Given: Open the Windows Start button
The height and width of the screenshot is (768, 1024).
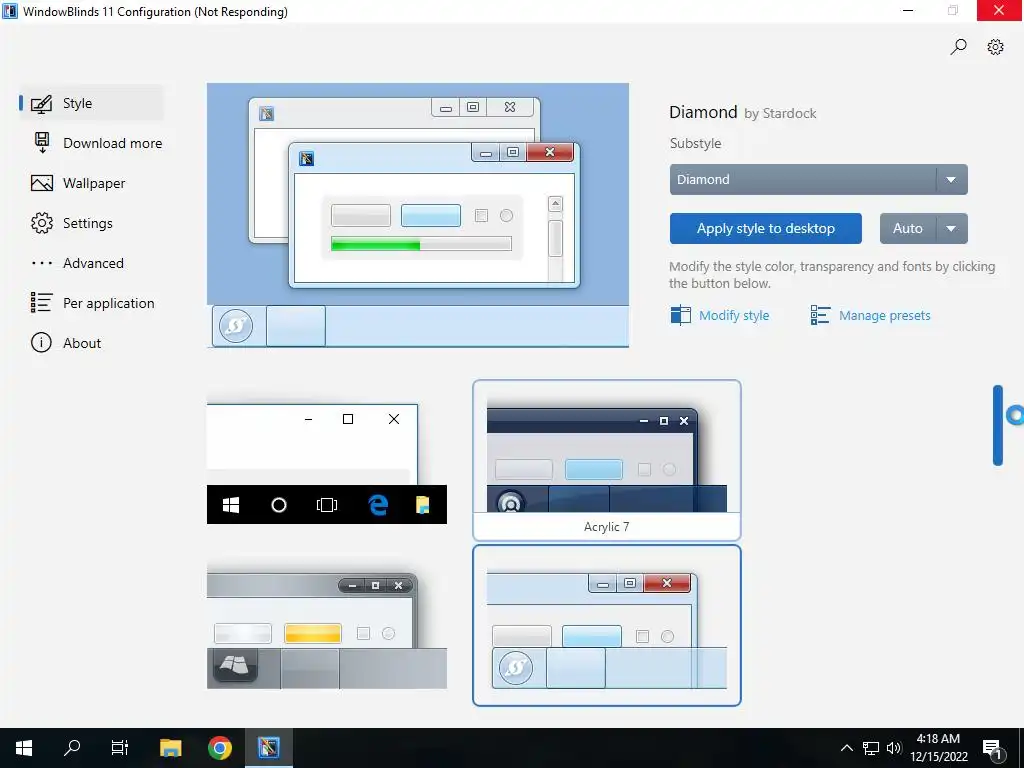Looking at the screenshot, I should [x=24, y=748].
